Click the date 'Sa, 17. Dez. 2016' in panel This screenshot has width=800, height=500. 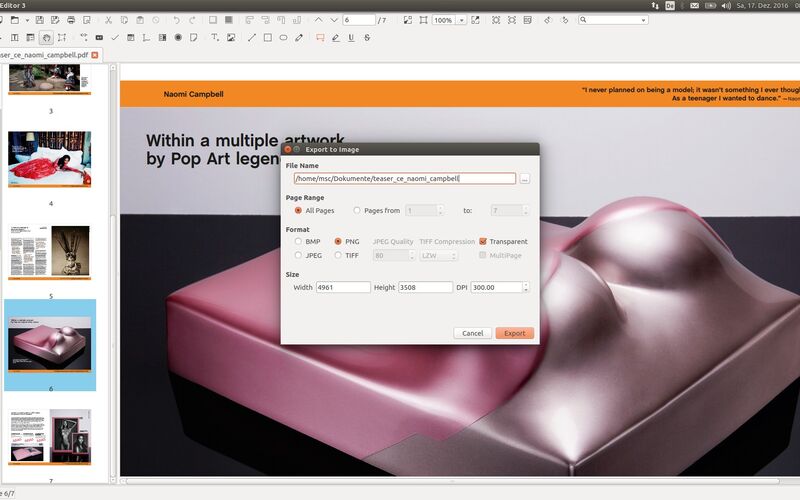tap(762, 6)
